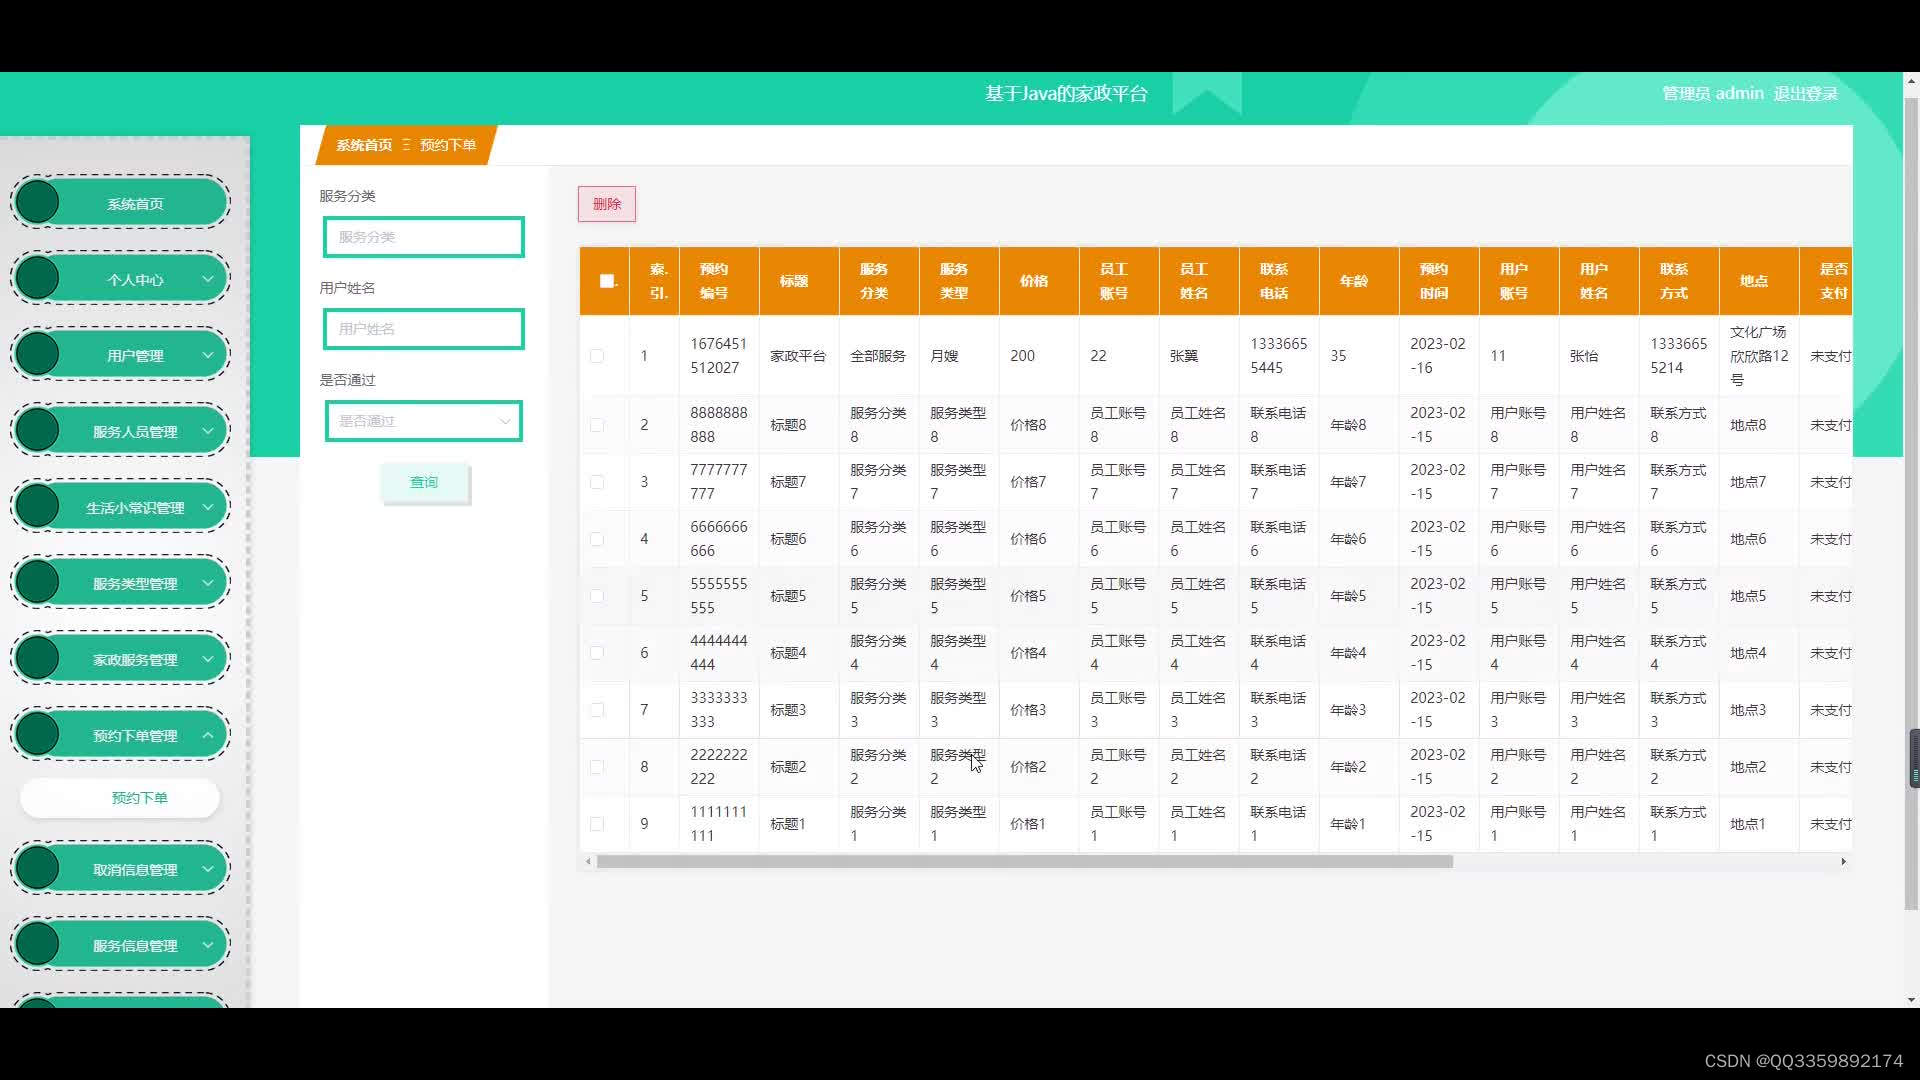Expand the 个人中心 menu chevron
The width and height of the screenshot is (1920, 1080).
(208, 279)
